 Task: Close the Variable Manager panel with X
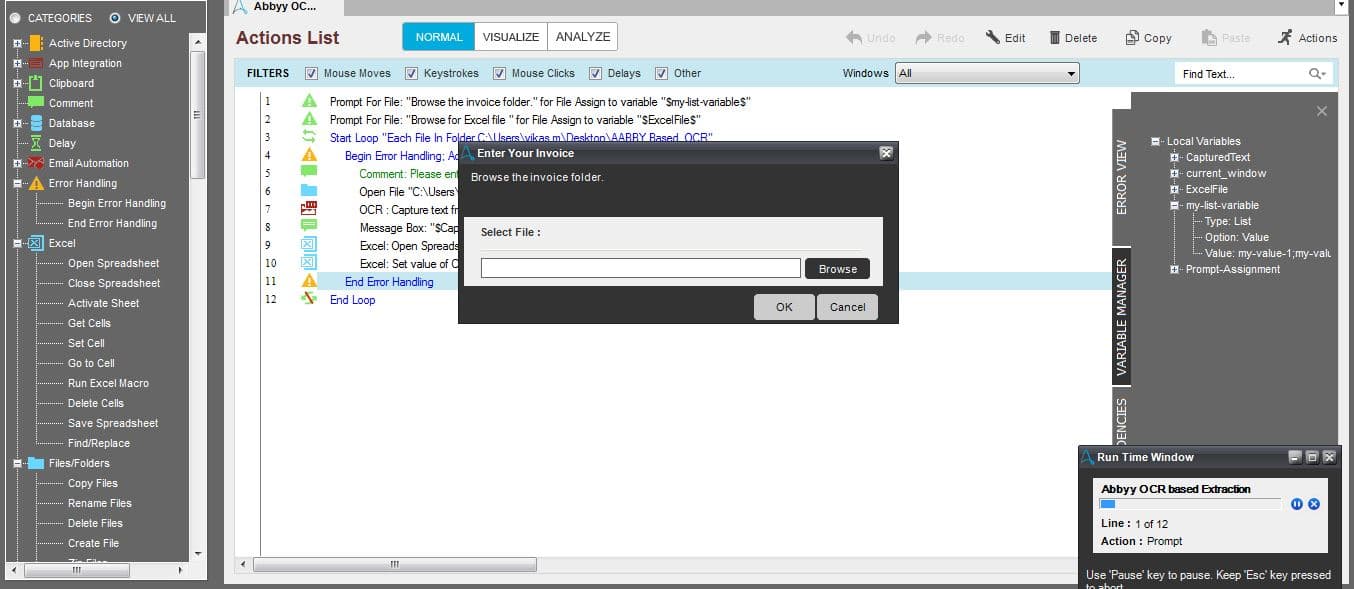[x=1322, y=111]
